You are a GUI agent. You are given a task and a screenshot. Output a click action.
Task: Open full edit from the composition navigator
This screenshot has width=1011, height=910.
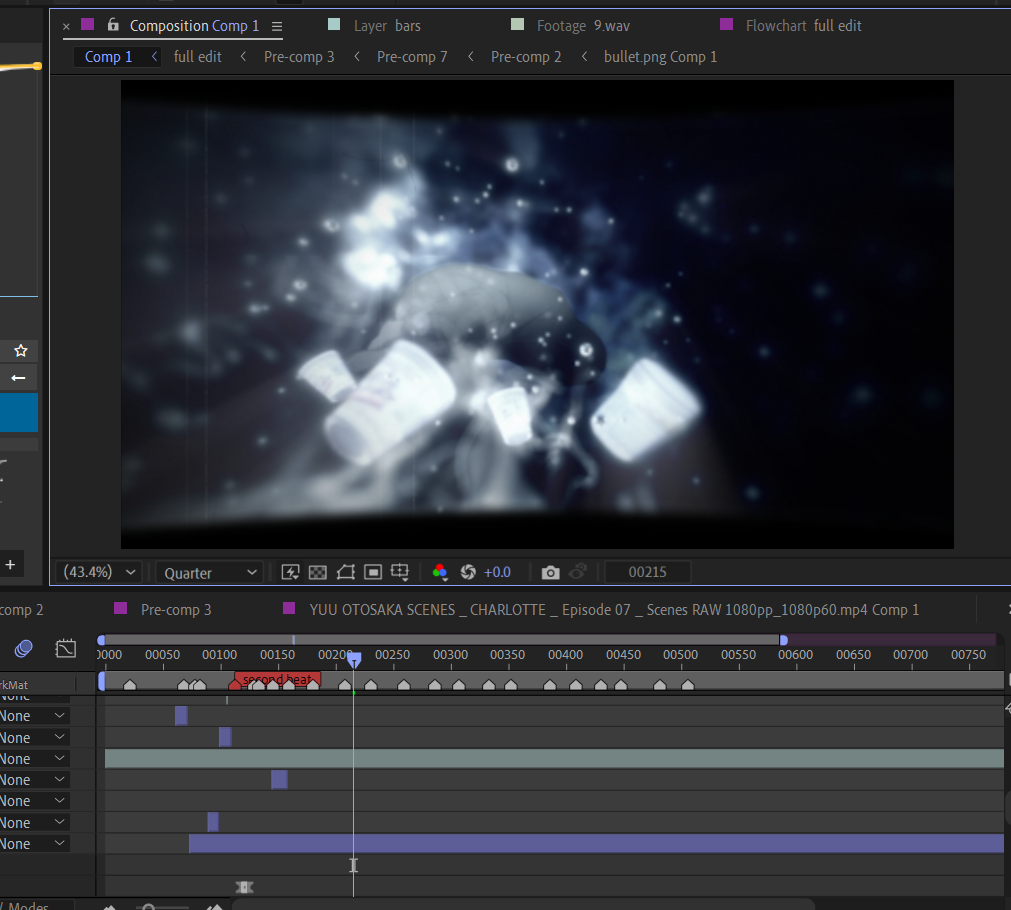pyautogui.click(x=197, y=57)
